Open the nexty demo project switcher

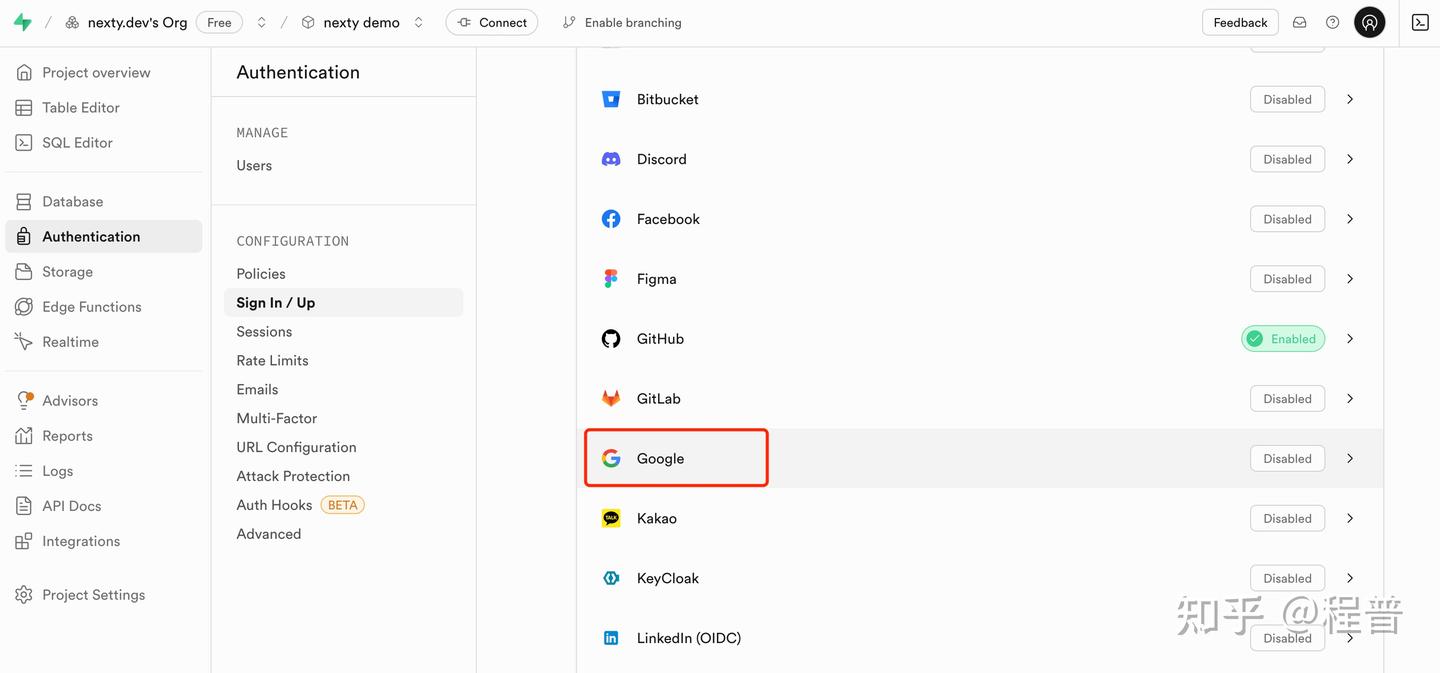pyautogui.click(x=418, y=22)
